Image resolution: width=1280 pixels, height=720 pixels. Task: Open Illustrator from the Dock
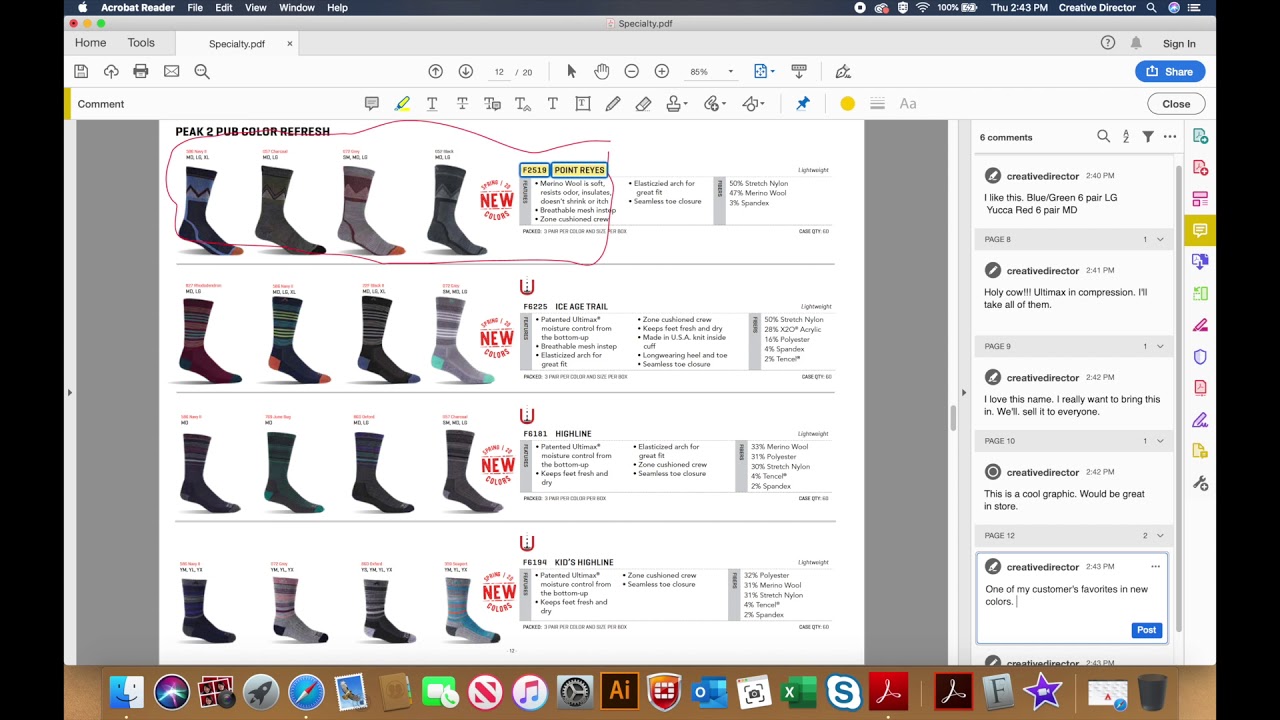tap(619, 692)
